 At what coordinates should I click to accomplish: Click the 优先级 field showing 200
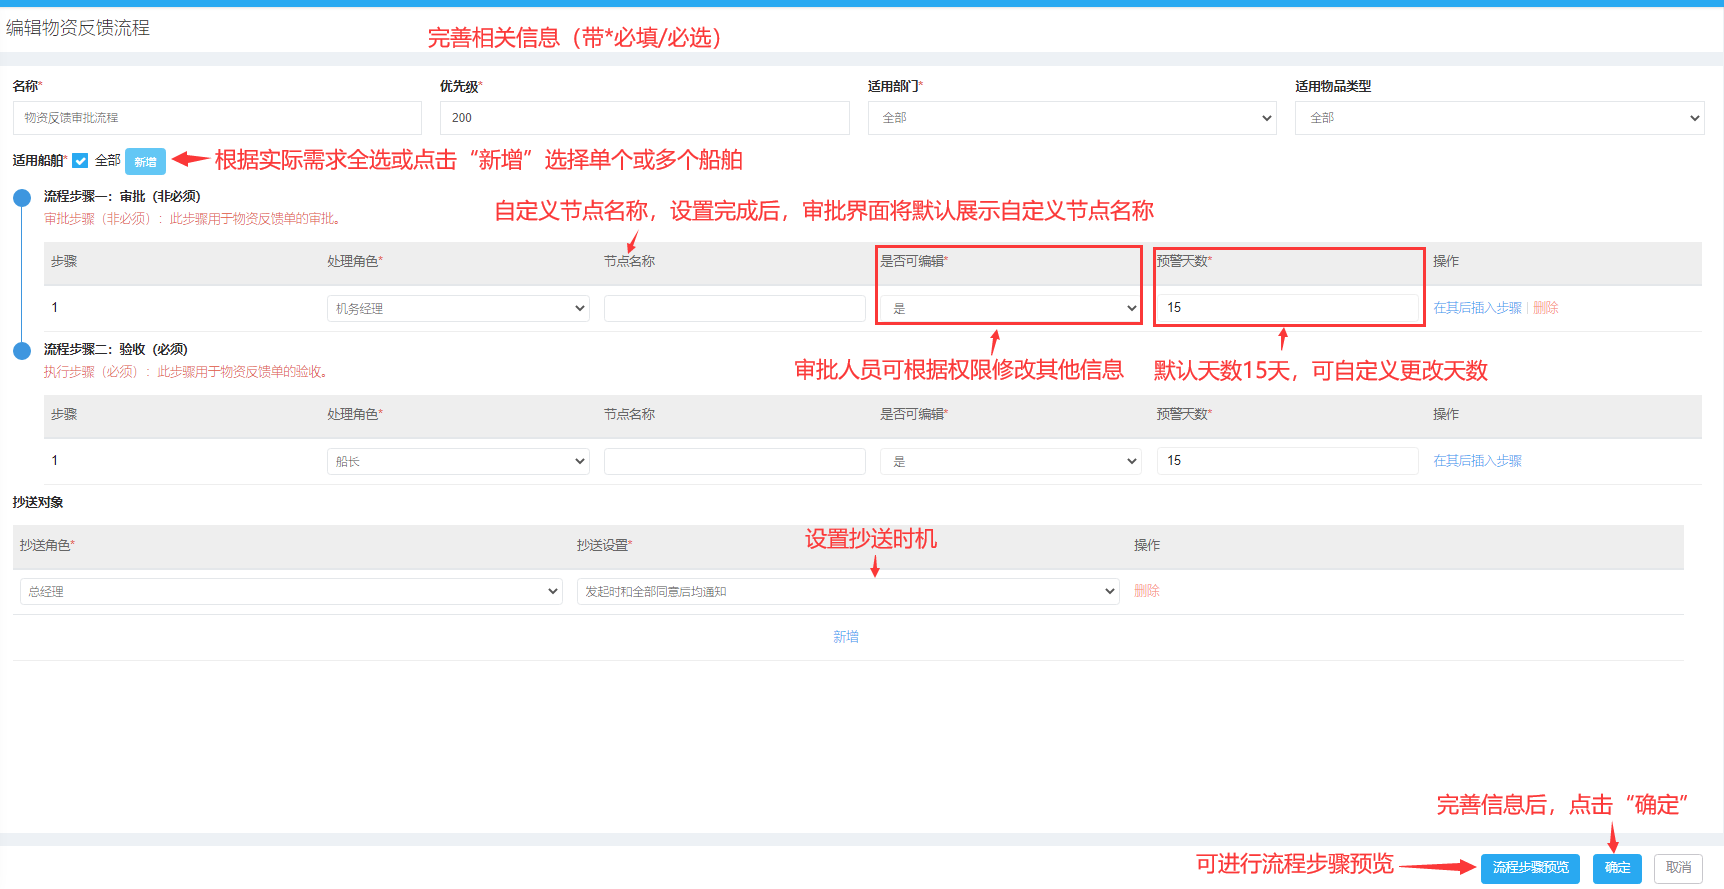(x=644, y=118)
